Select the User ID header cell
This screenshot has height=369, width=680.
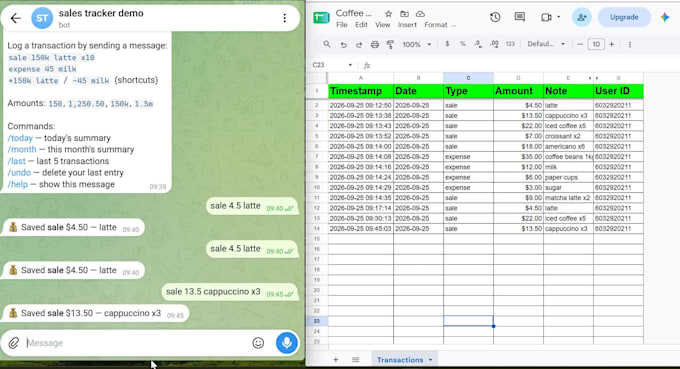coord(618,91)
